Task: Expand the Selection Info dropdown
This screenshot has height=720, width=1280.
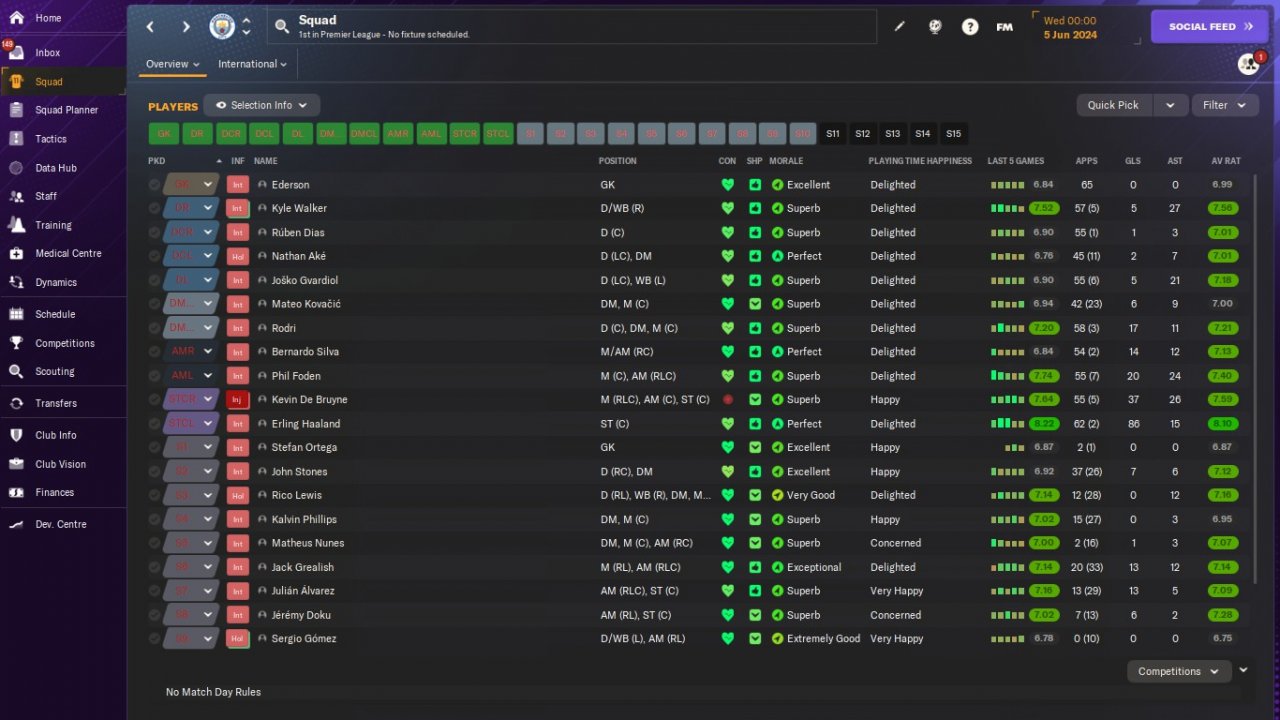Action: click(262, 105)
